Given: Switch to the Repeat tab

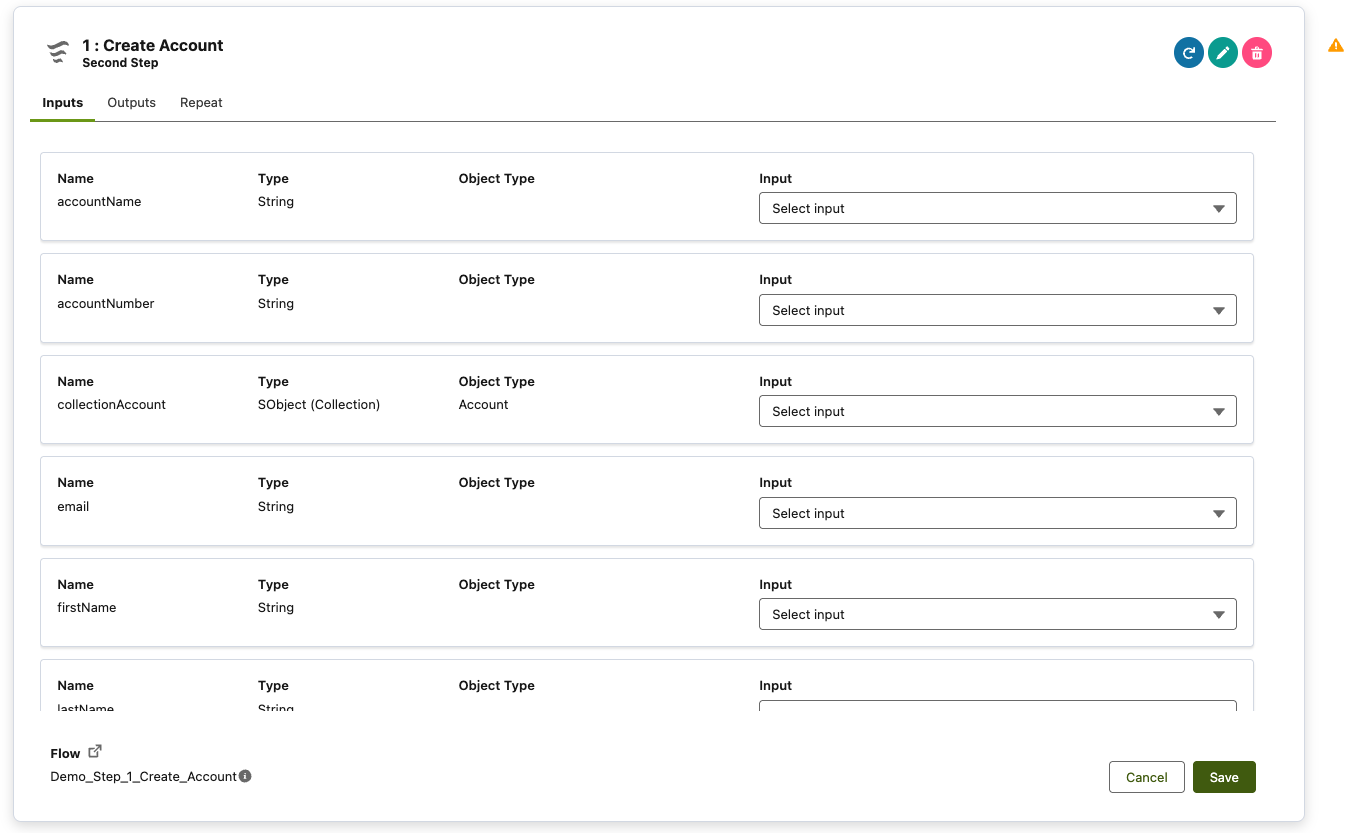Looking at the screenshot, I should [201, 102].
